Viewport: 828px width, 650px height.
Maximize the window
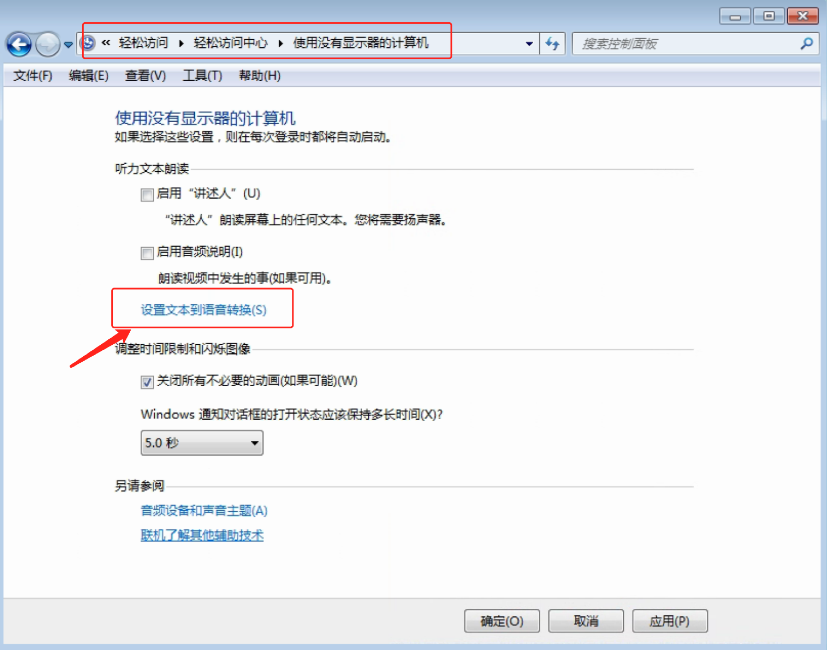coord(769,16)
